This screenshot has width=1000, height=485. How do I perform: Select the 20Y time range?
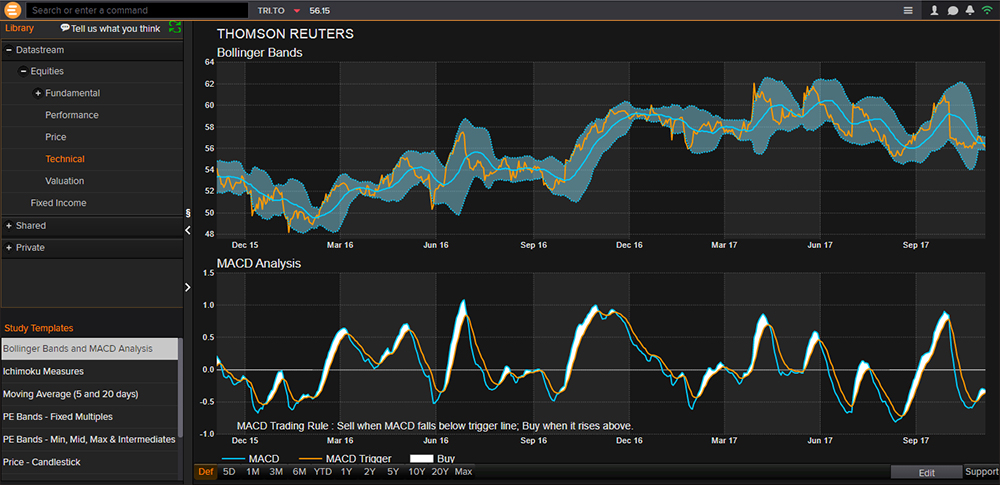440,472
